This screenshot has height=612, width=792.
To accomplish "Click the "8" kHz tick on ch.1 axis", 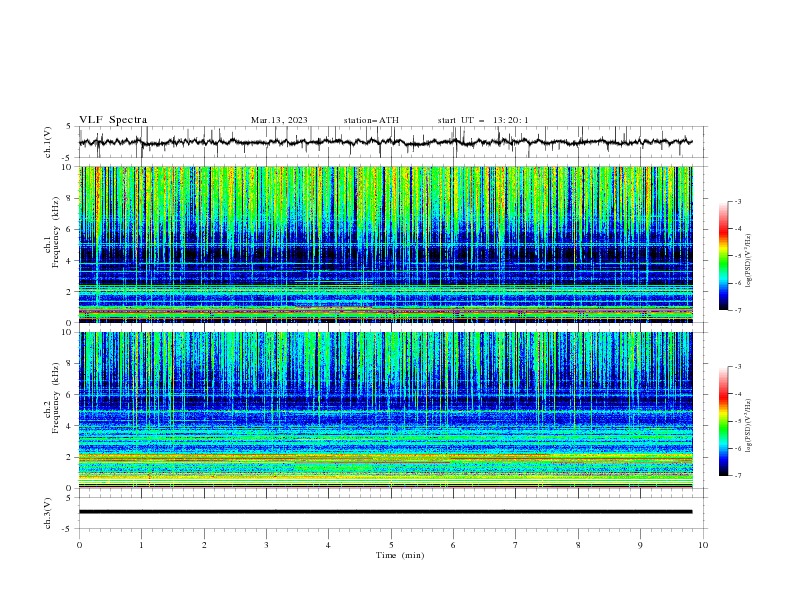I will pyautogui.click(x=71, y=198).
